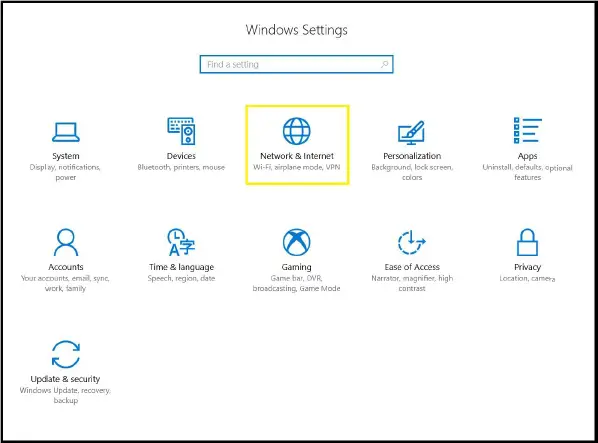Image resolution: width=598 pixels, height=443 pixels.
Task: Focus the Find a setting field
Action: coord(296,64)
